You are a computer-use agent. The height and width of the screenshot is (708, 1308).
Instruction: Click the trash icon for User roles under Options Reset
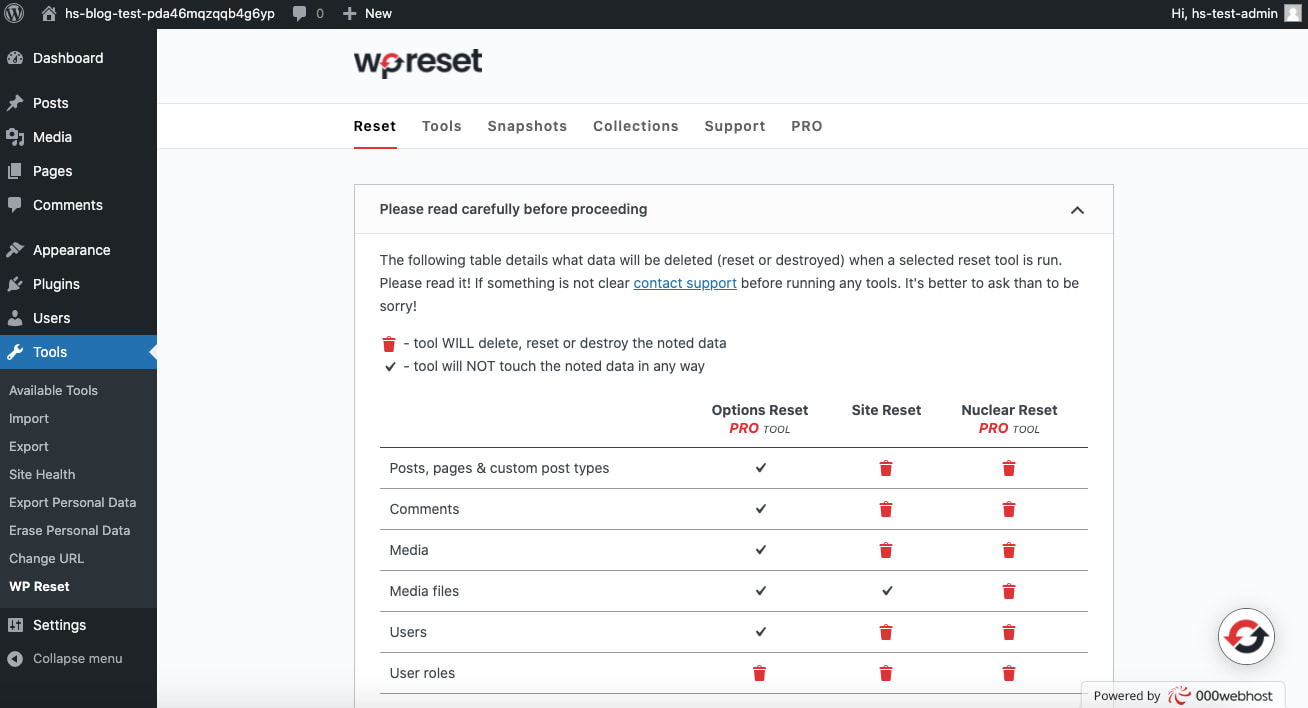pos(759,673)
